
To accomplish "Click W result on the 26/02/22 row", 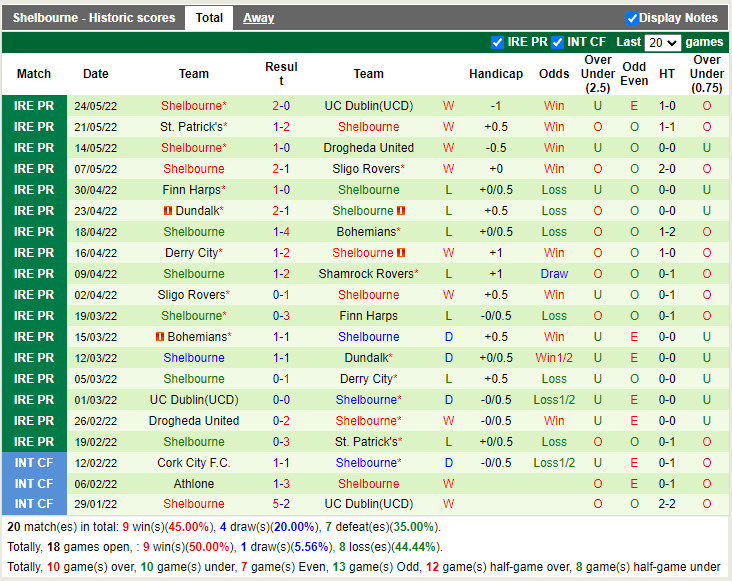I will [x=448, y=421].
